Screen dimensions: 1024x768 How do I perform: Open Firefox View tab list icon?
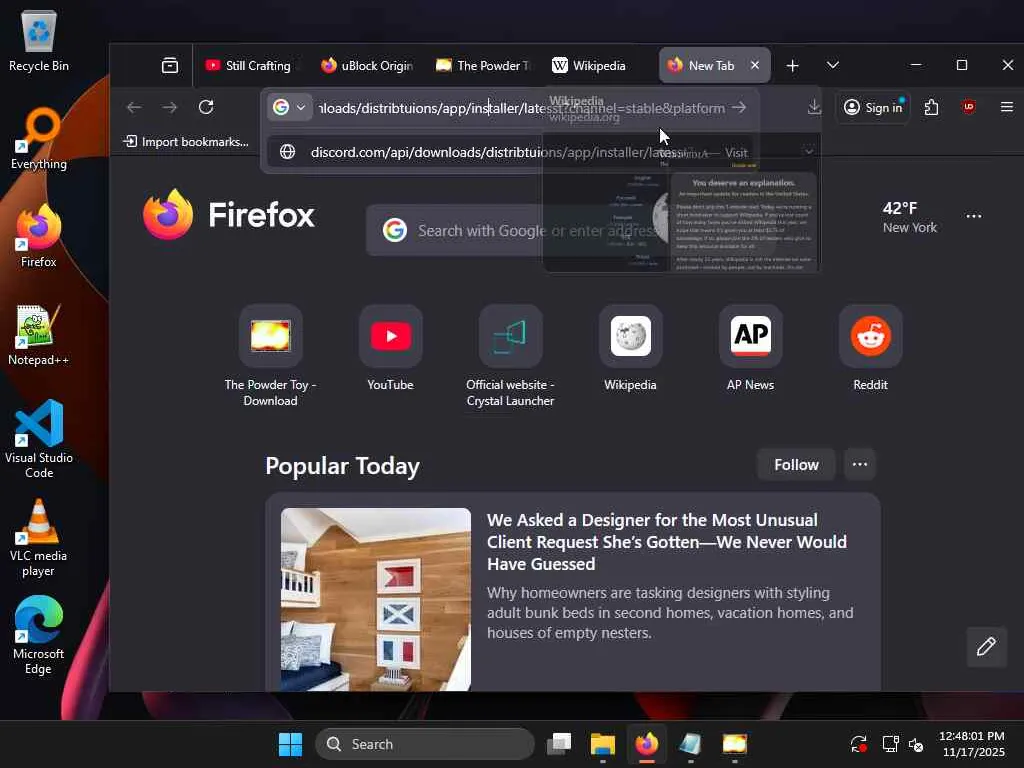170,65
